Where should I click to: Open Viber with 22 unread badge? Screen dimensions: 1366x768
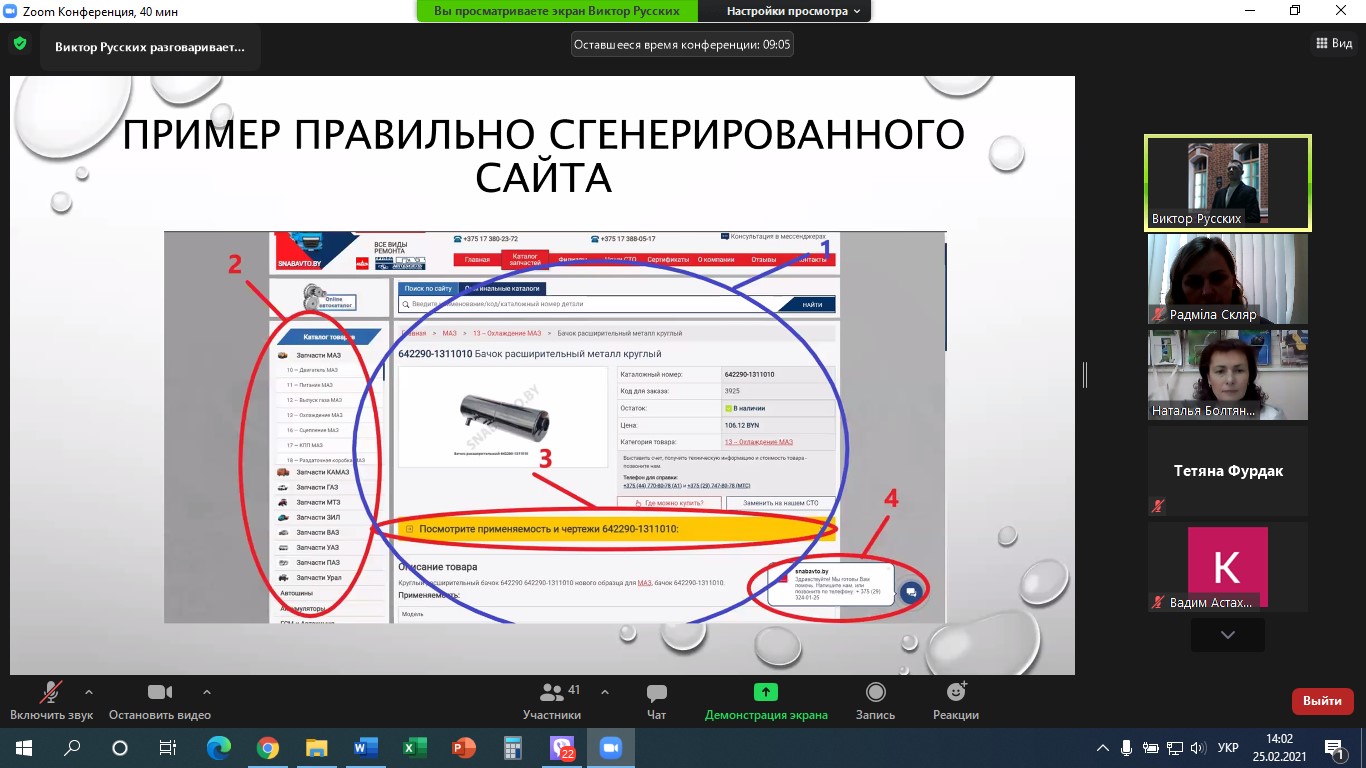pyautogui.click(x=561, y=747)
